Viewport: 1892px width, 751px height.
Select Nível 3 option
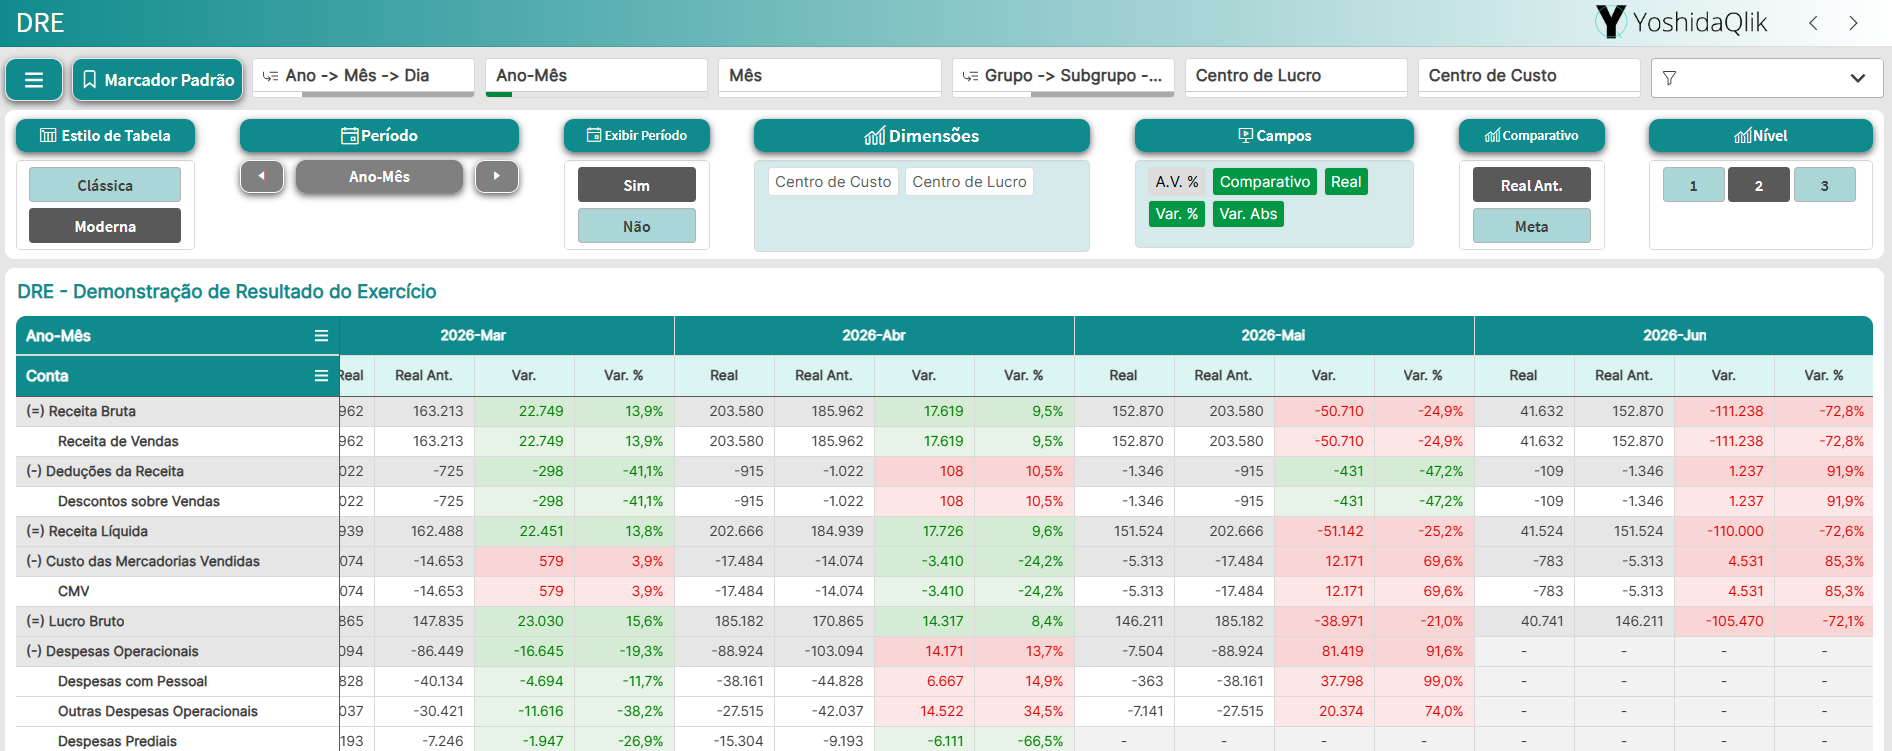pyautogui.click(x=1824, y=185)
